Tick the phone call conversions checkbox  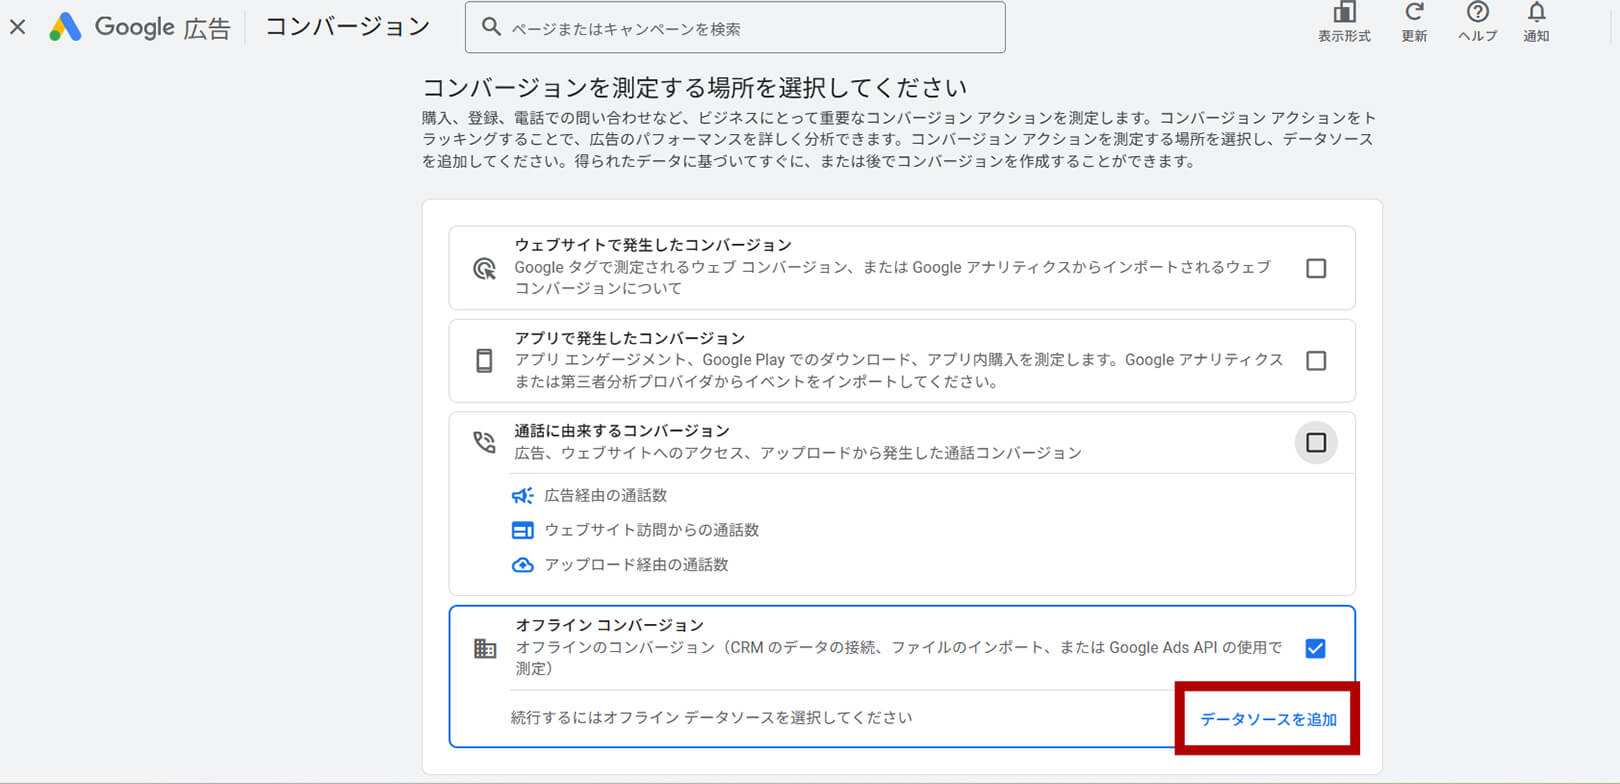coord(1316,442)
